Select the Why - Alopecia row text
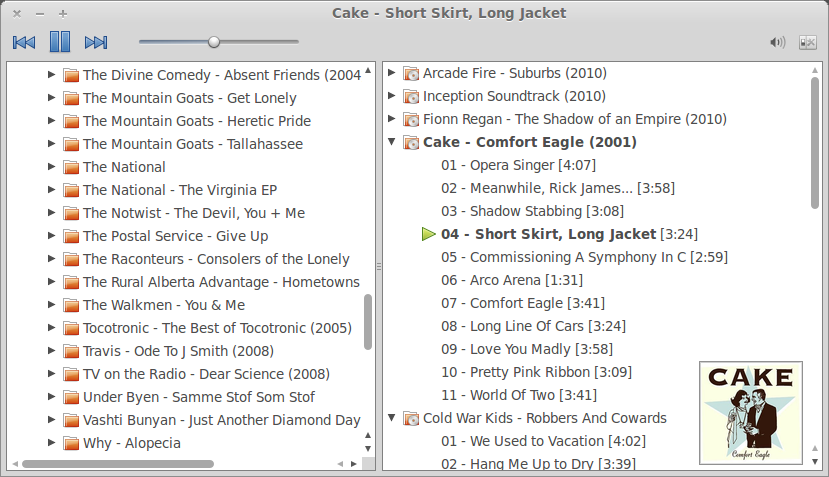 tap(132, 443)
